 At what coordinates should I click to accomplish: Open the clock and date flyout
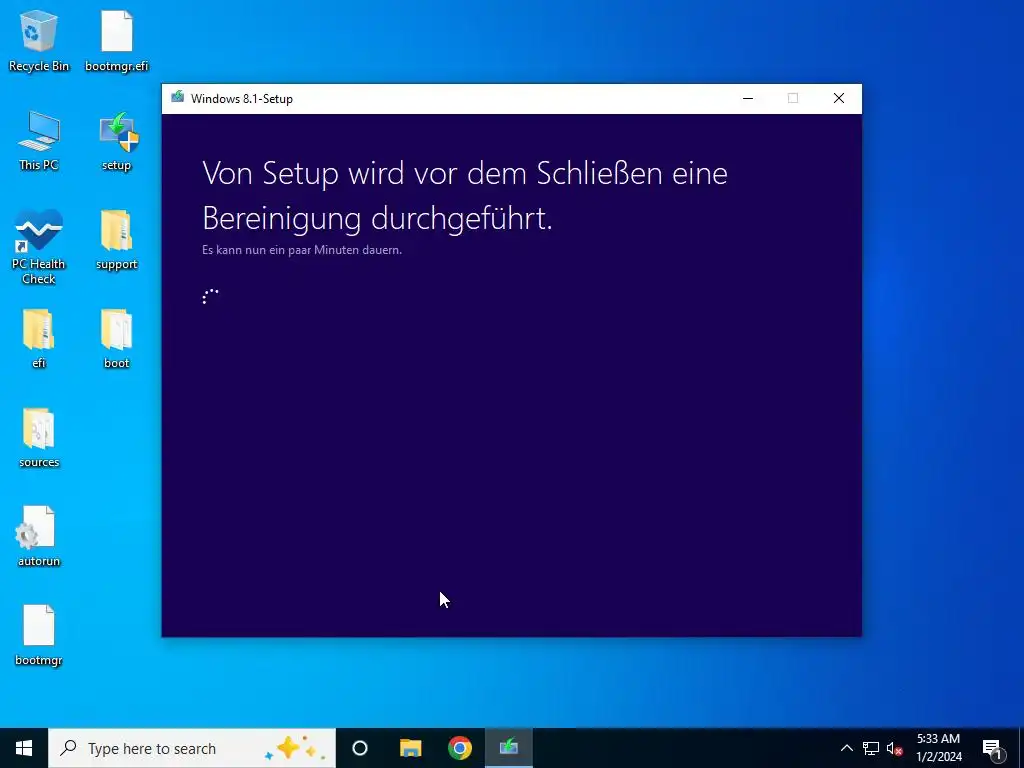click(x=938, y=748)
